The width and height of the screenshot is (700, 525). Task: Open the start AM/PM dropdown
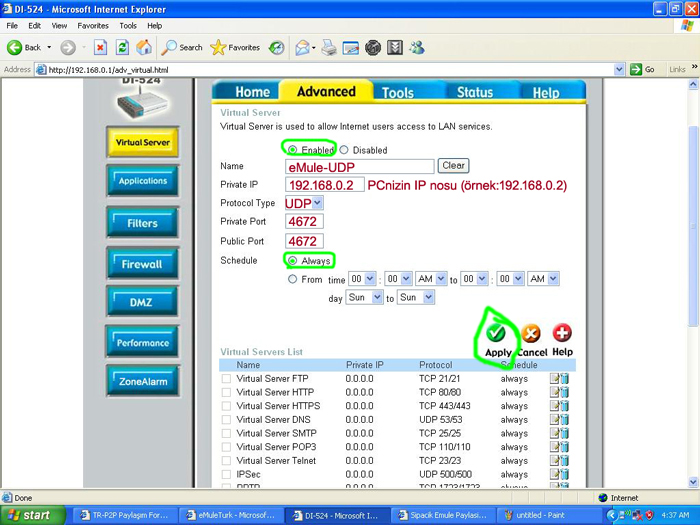(x=431, y=279)
